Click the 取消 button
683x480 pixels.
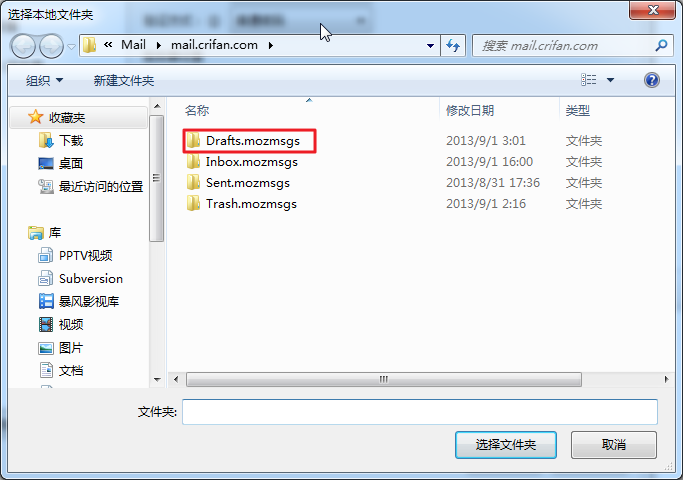tap(614, 445)
